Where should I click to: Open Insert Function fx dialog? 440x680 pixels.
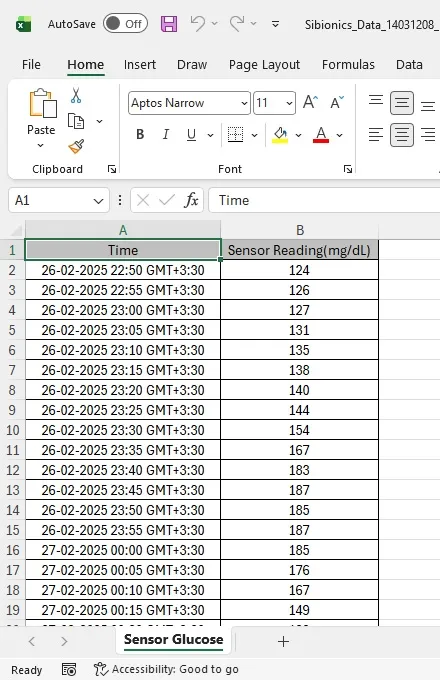[x=191, y=200]
